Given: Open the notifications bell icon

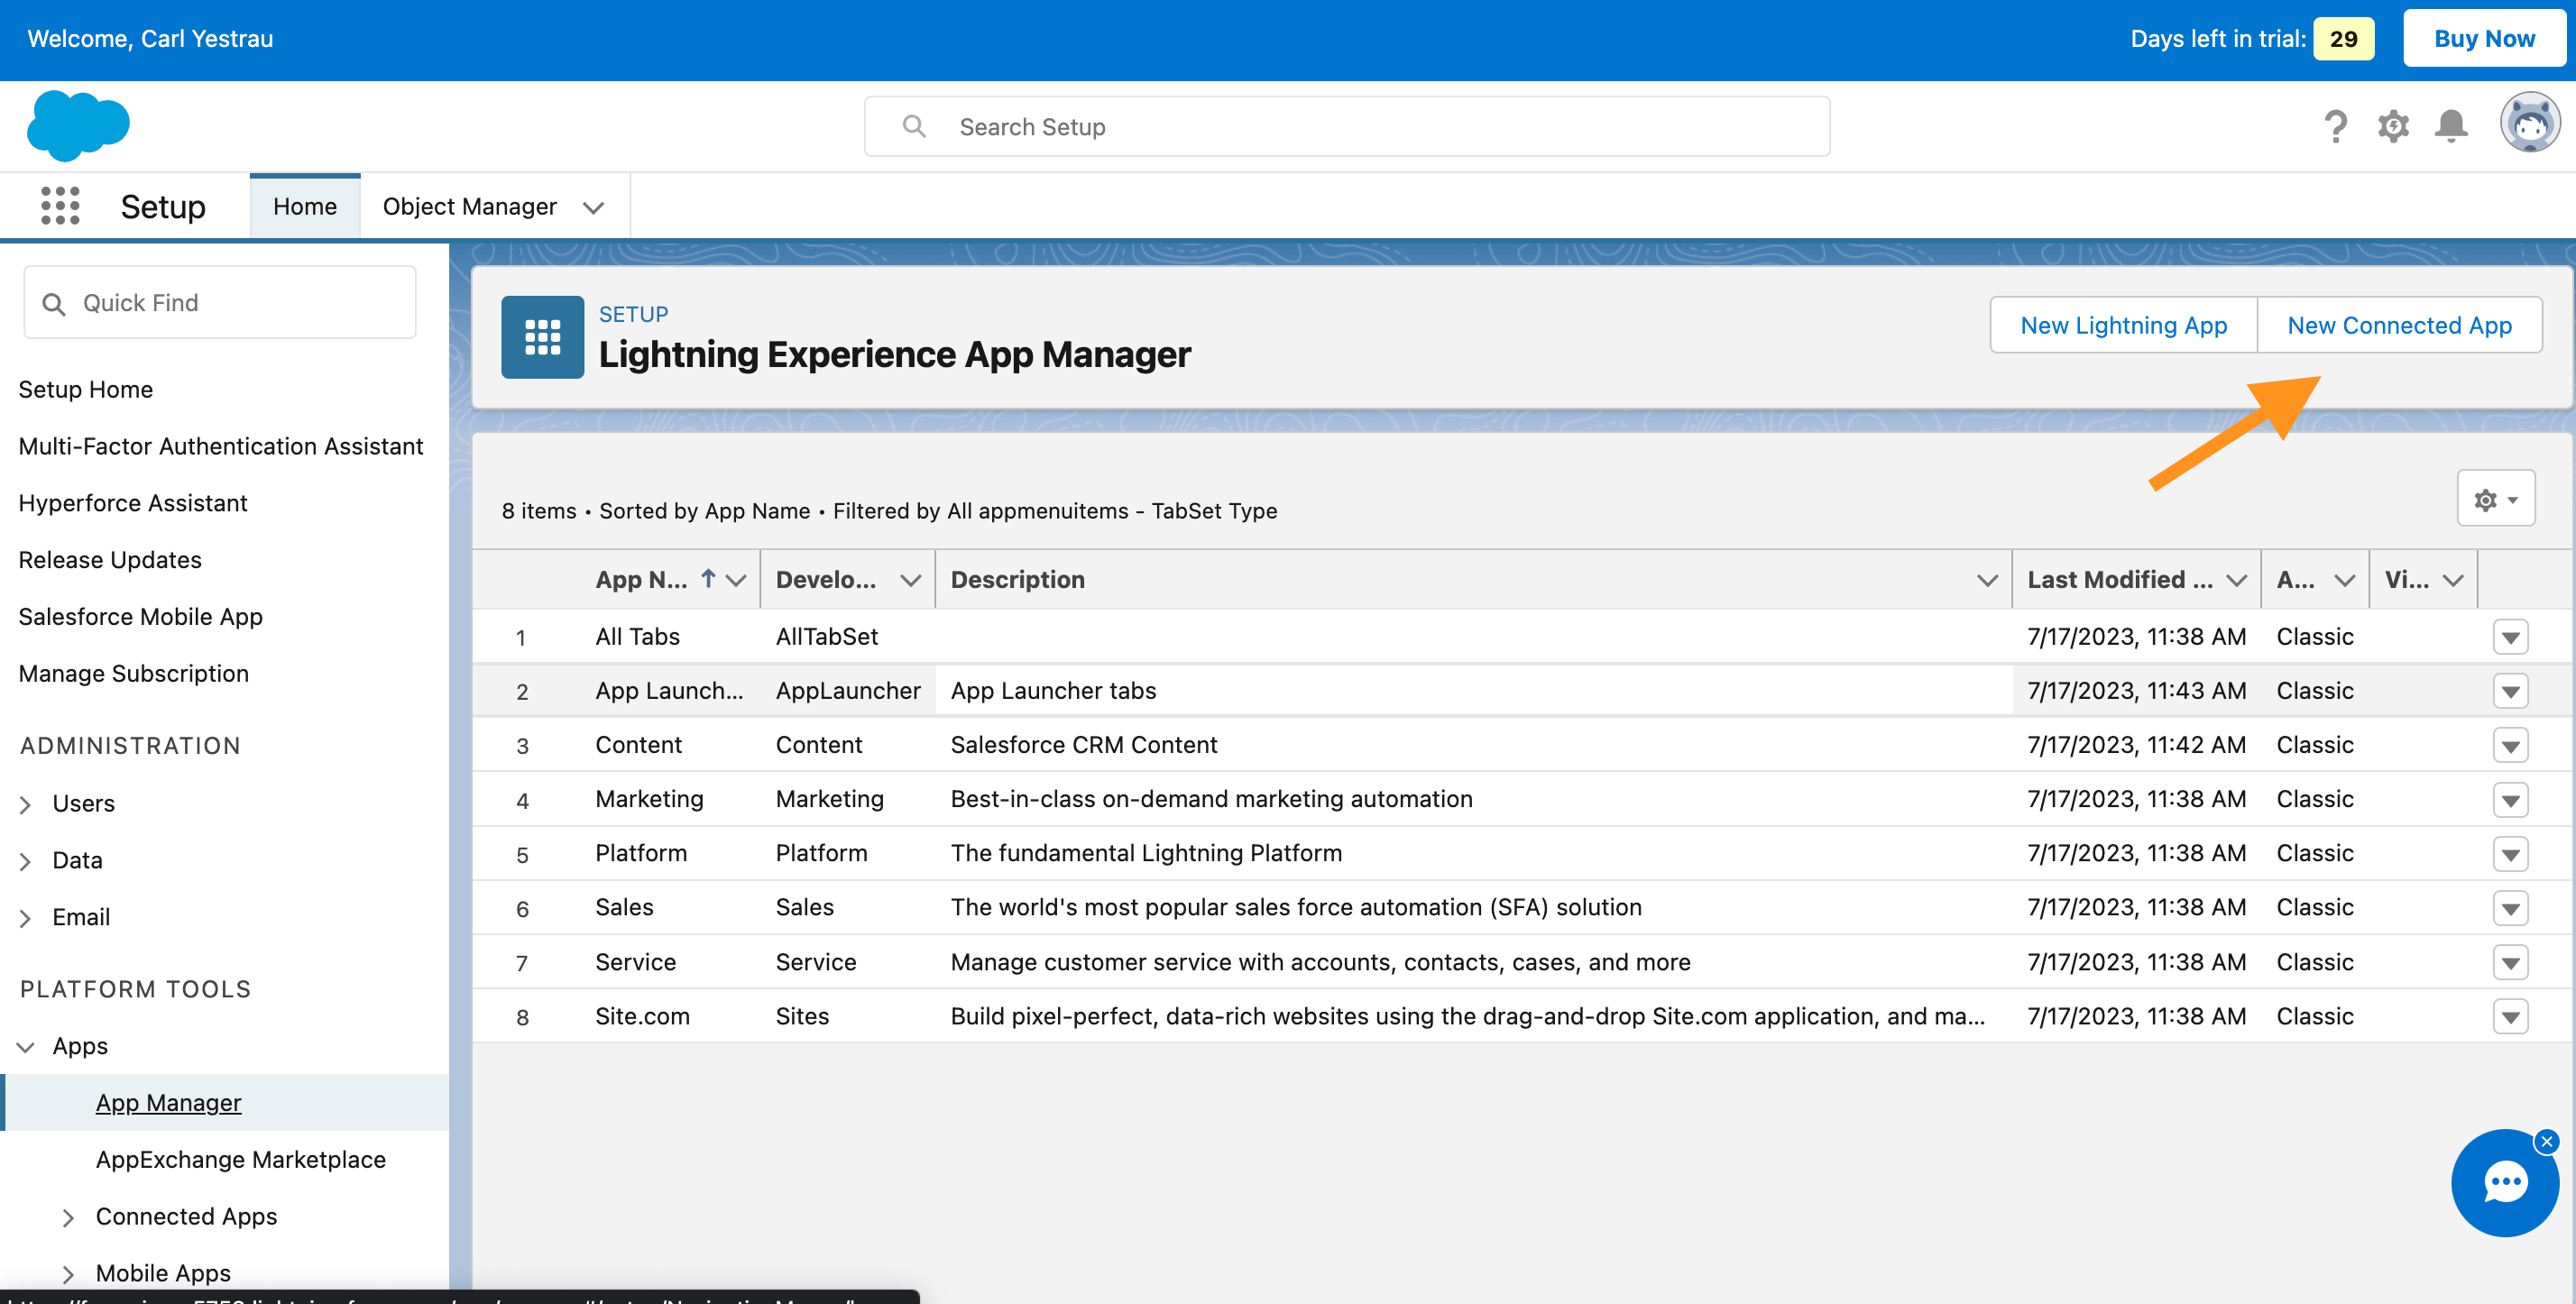Looking at the screenshot, I should coord(2451,127).
